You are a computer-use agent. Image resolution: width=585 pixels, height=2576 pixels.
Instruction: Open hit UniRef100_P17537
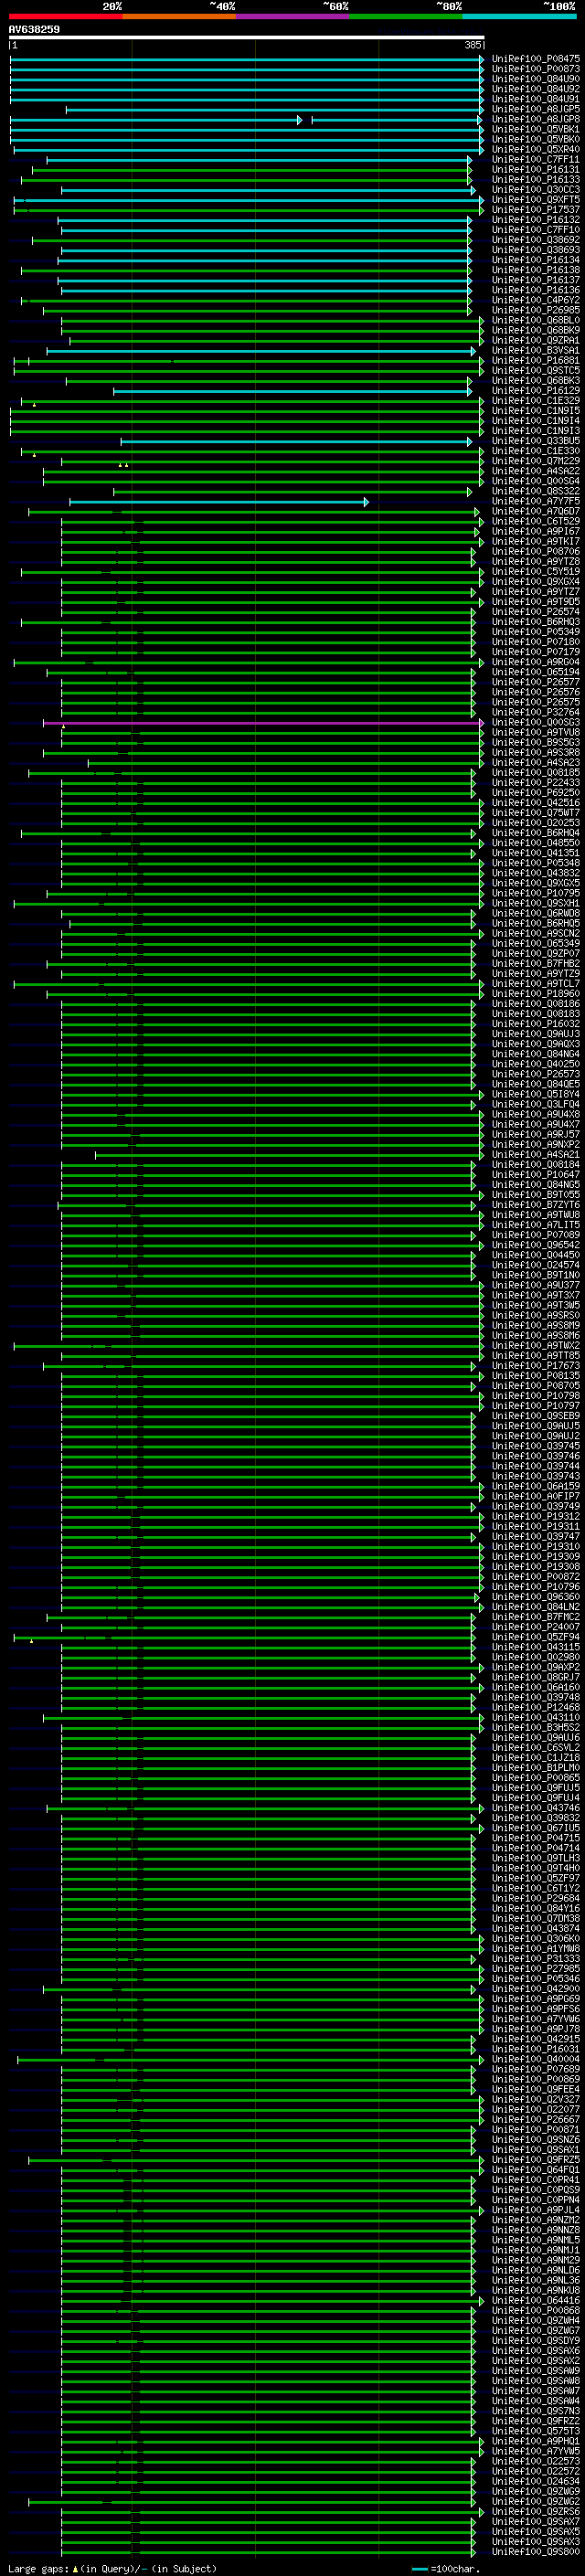[535, 210]
